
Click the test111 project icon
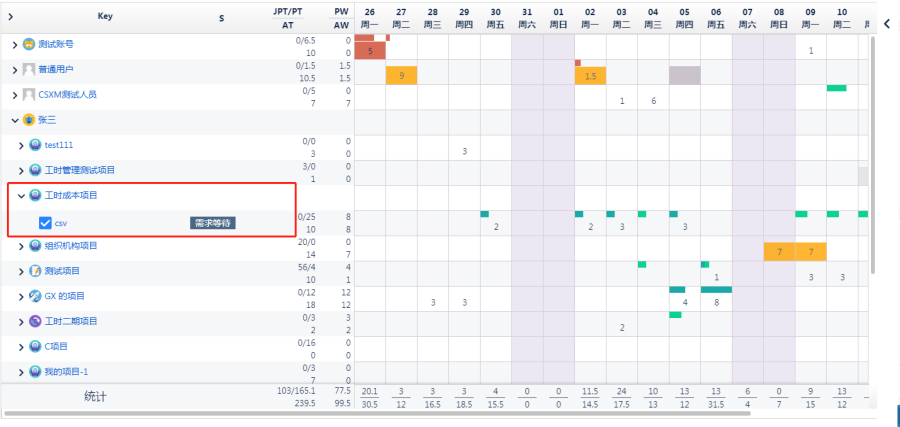[x=36, y=145]
